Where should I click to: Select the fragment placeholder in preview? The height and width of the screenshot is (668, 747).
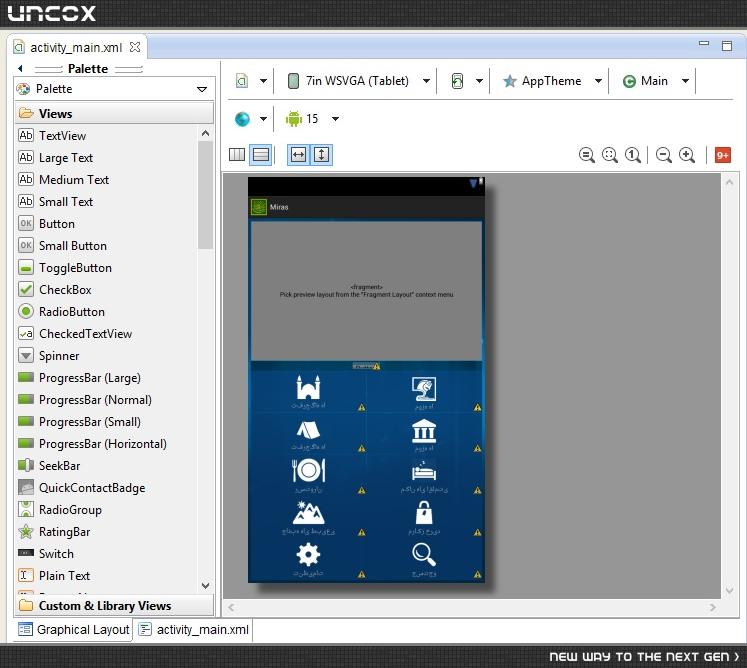[x=366, y=291]
